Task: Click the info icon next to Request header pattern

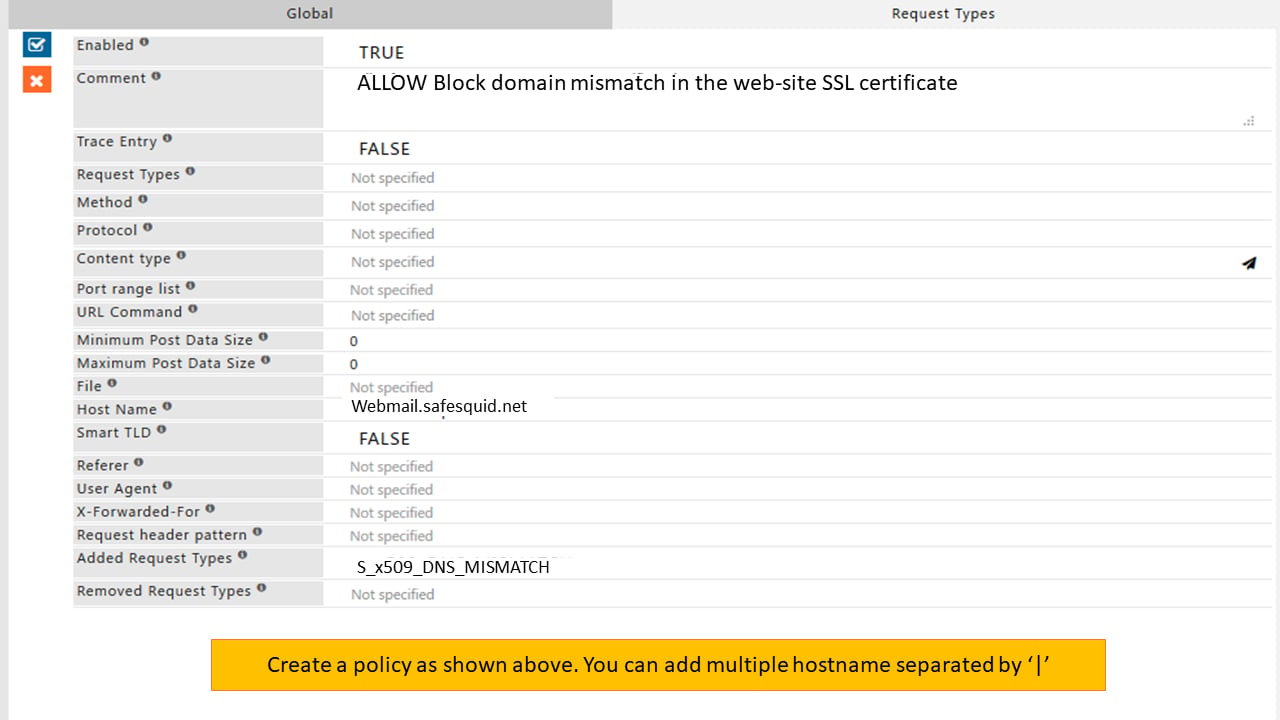Action: click(x=257, y=533)
